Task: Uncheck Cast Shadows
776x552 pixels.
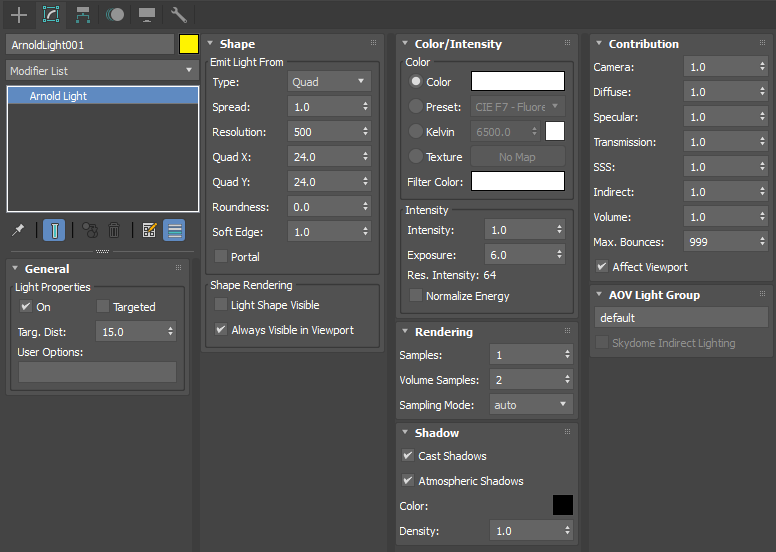Action: click(x=408, y=455)
